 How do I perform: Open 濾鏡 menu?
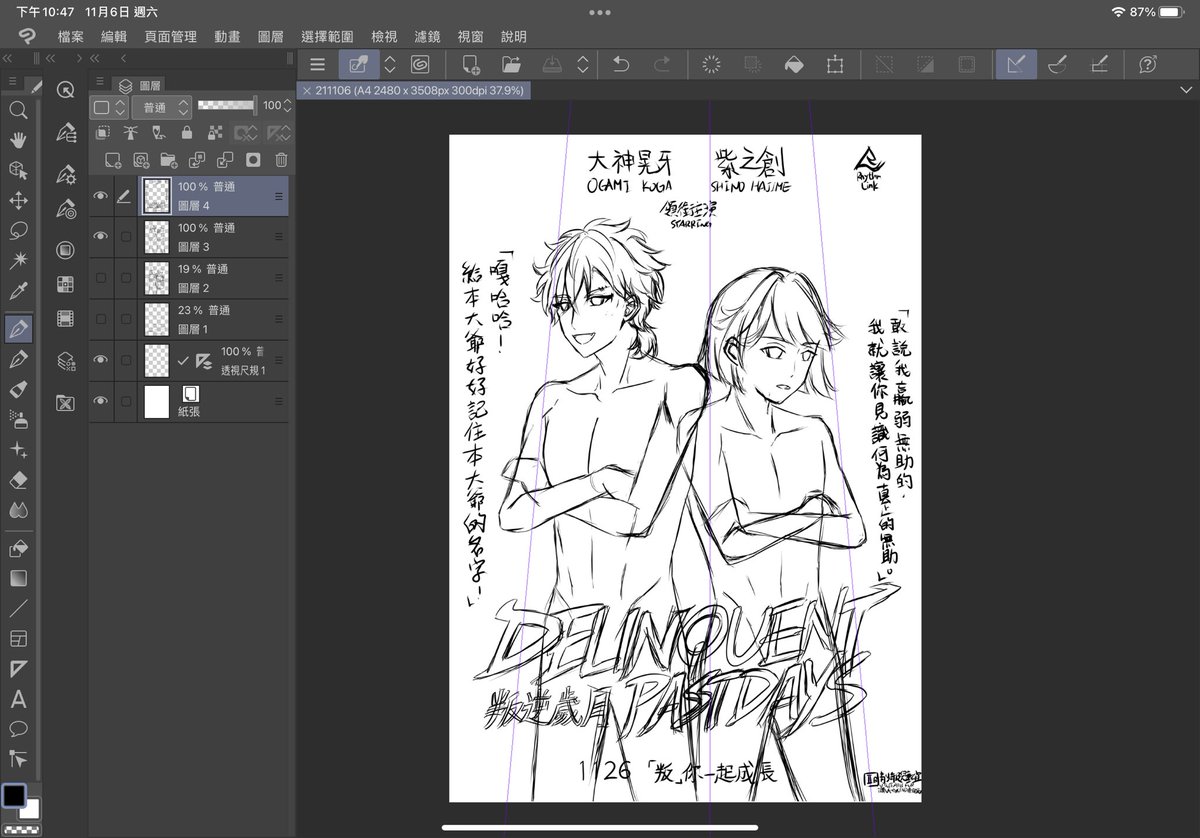click(427, 36)
